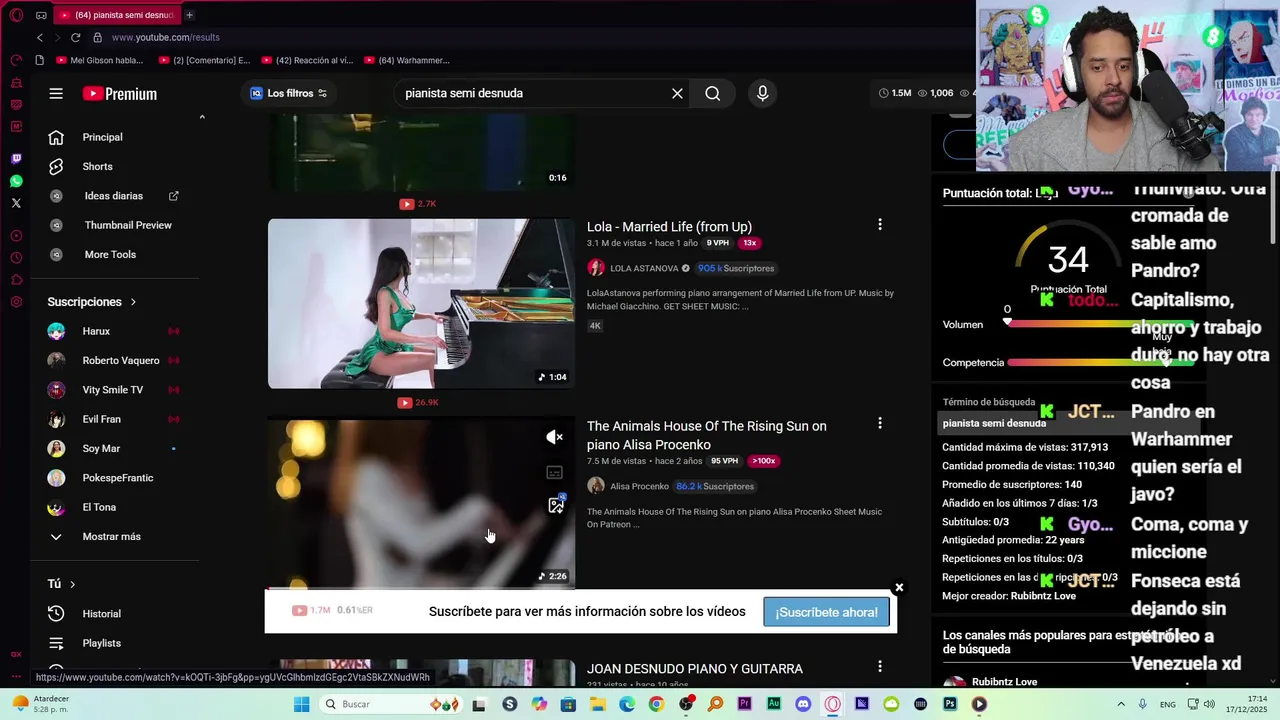Open browser settings gear in sidebar

(x=16, y=302)
